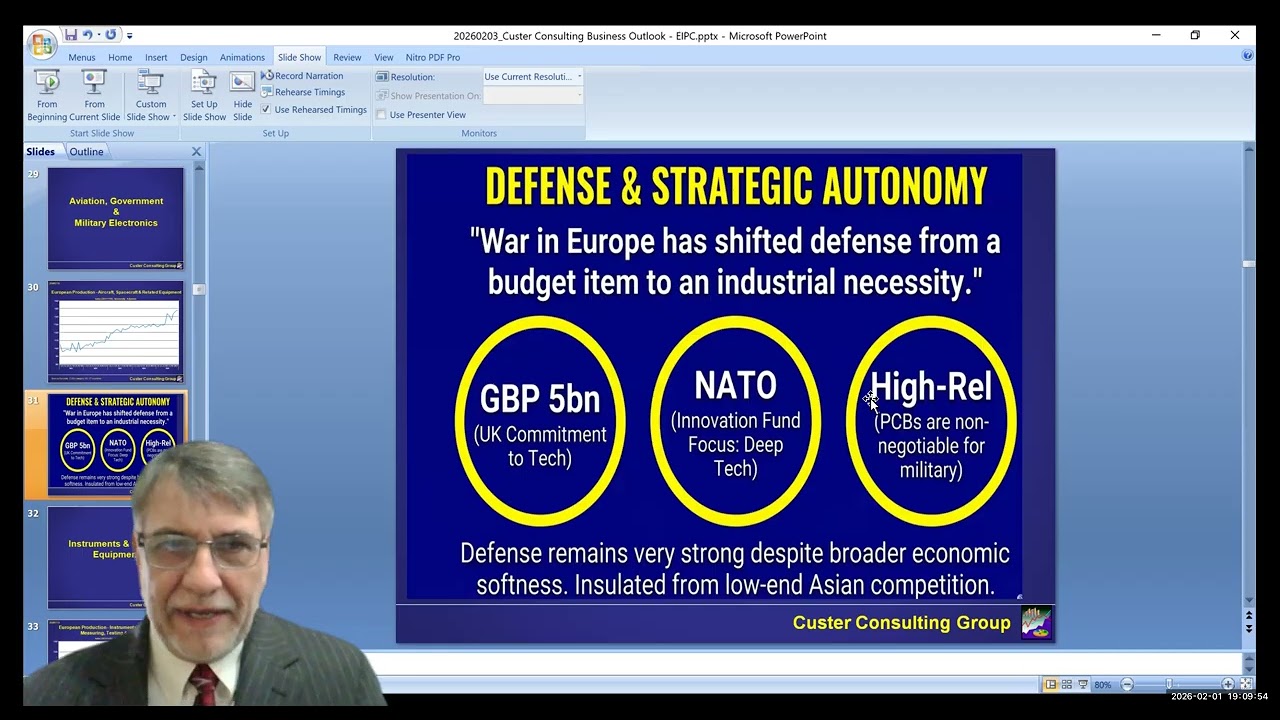Fit slide to current window

click(x=1246, y=684)
